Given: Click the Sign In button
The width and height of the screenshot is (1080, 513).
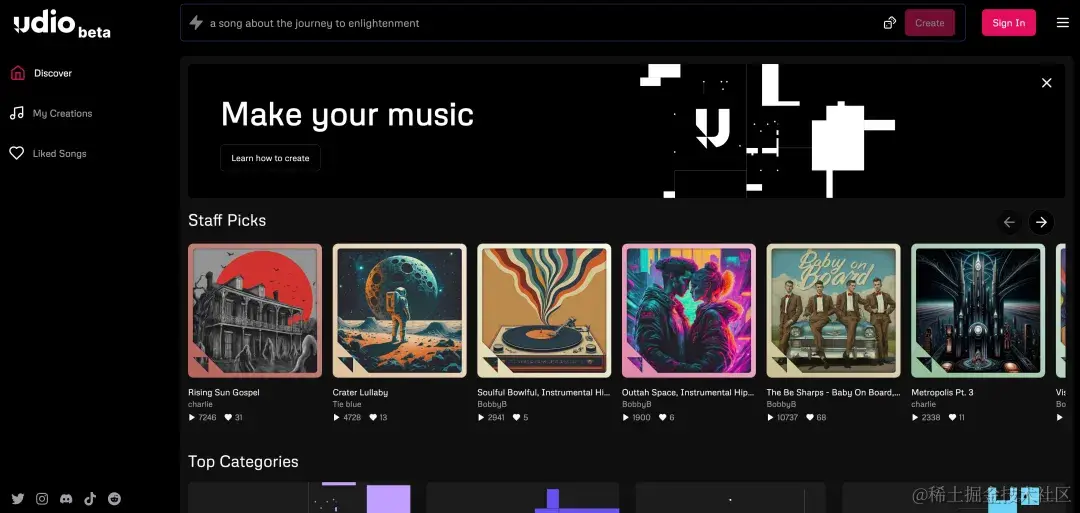Looking at the screenshot, I should pos(1008,23).
